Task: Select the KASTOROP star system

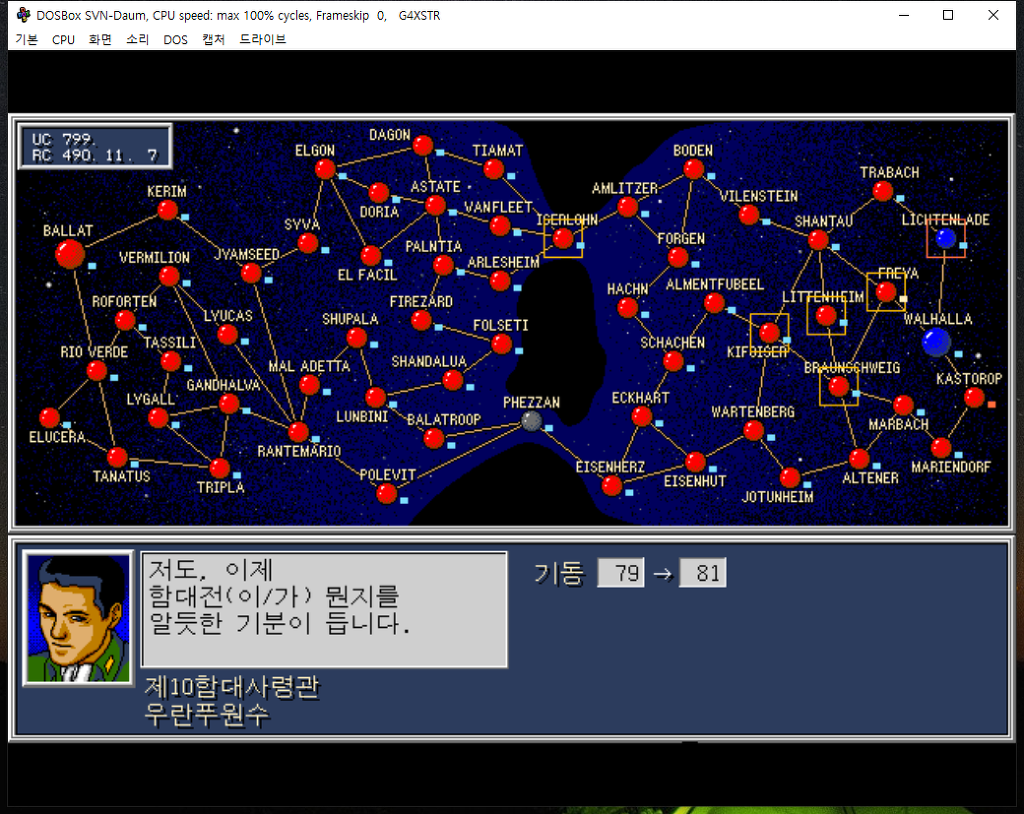Action: tap(974, 397)
